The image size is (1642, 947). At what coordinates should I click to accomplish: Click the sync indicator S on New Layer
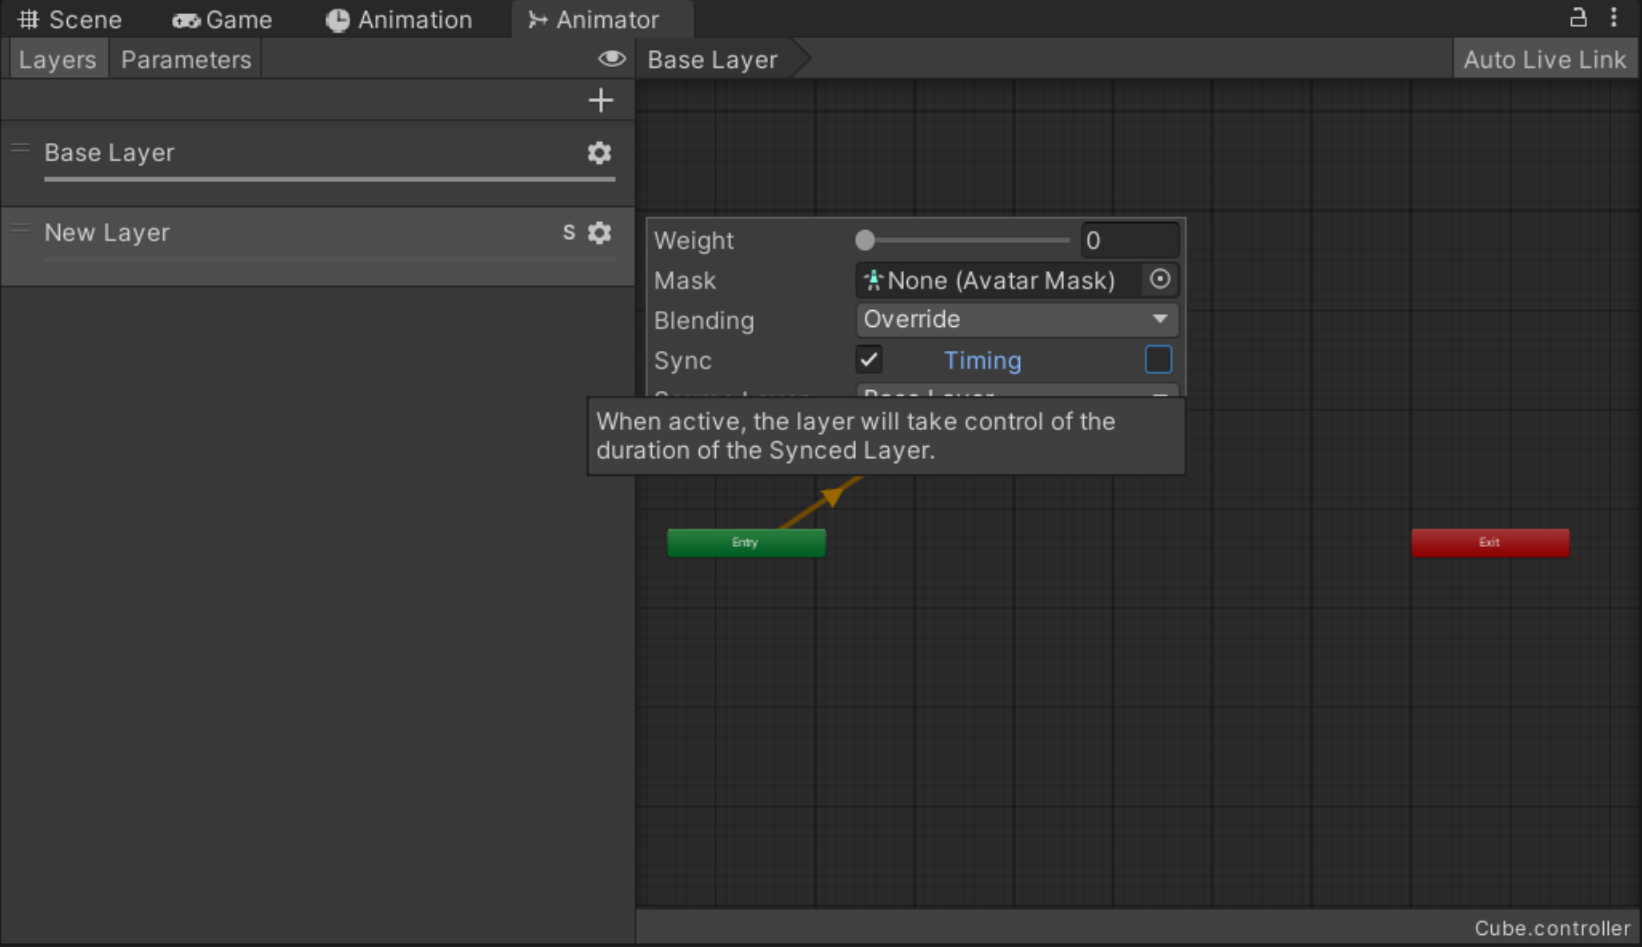click(569, 232)
